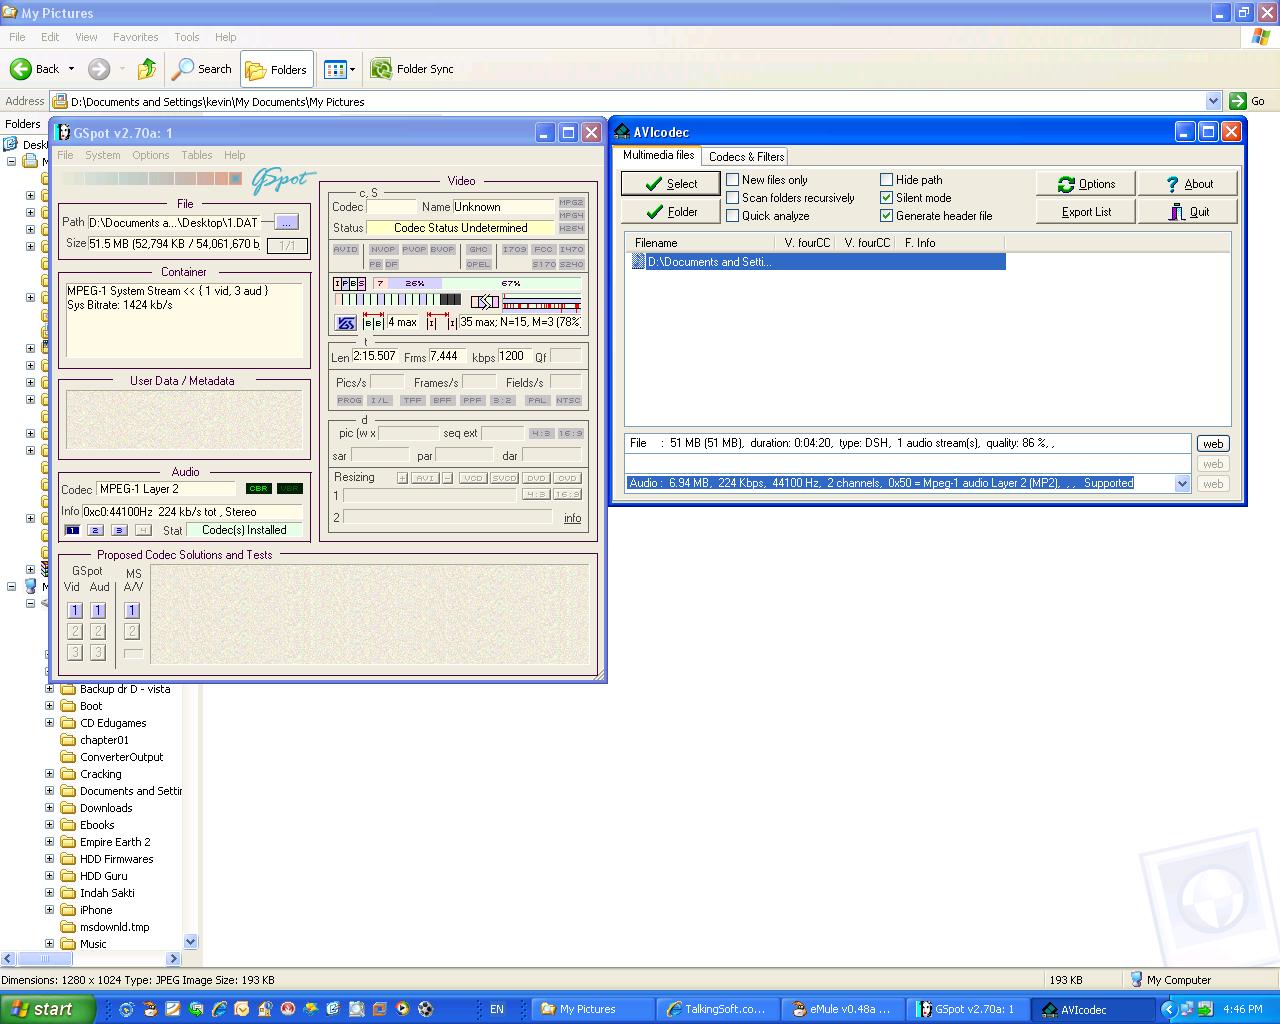Click the MS A/V test 1 button
The width and height of the screenshot is (1280, 1024).
coord(132,610)
